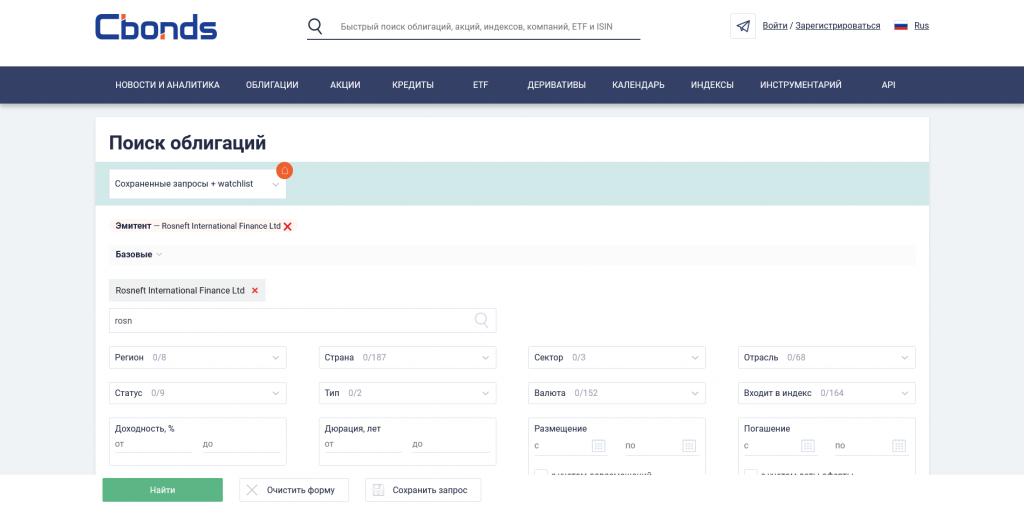Open the Регион dropdown
This screenshot has height=505, width=1024.
point(197,357)
